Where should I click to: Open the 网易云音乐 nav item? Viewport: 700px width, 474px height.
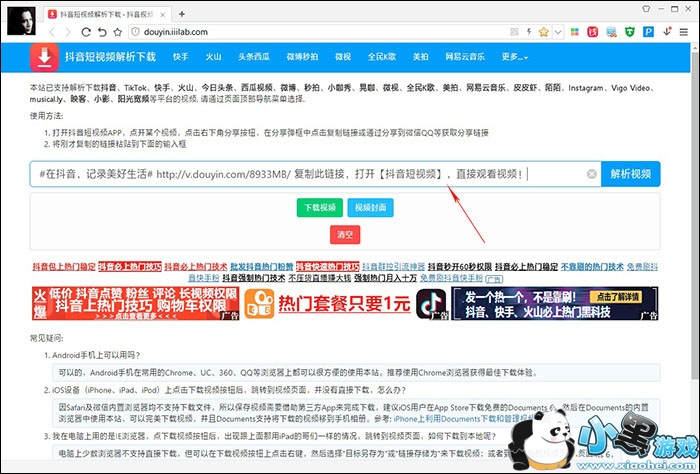coord(465,57)
